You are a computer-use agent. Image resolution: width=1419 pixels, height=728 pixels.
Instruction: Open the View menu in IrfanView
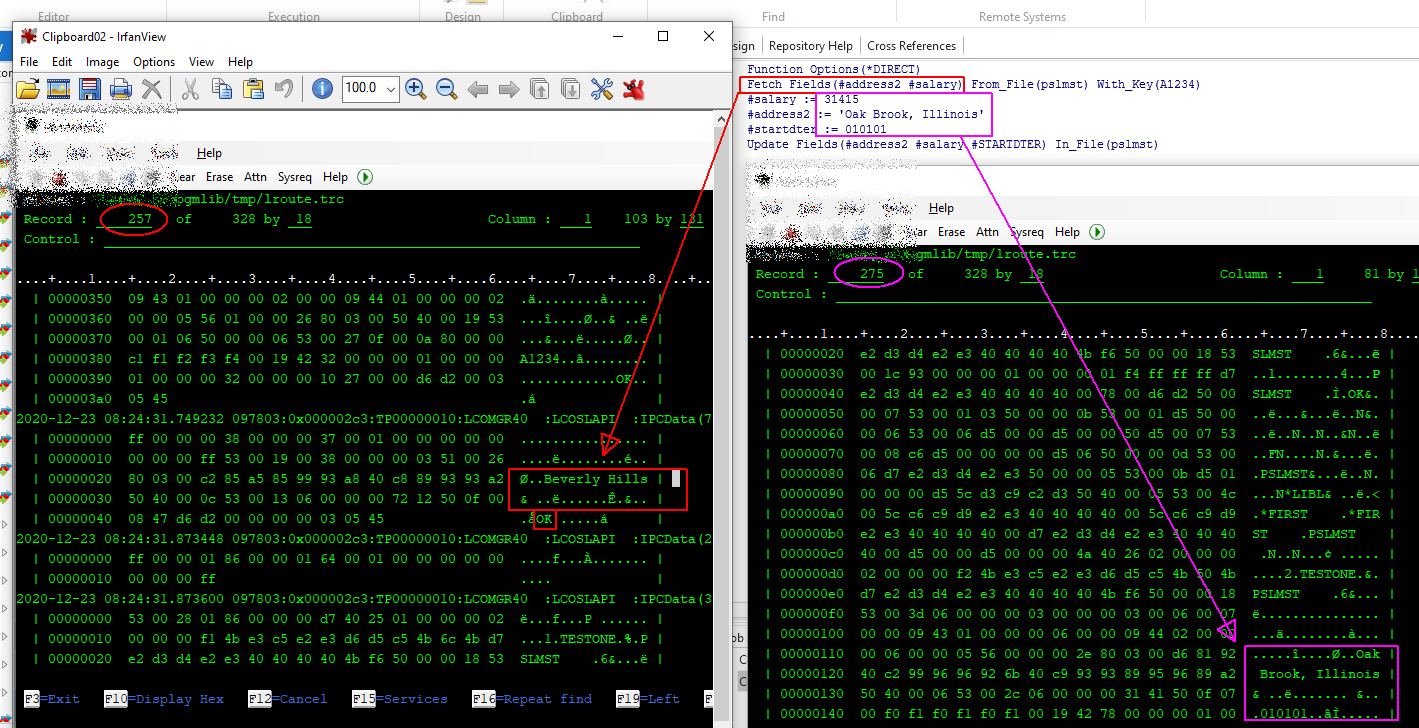pos(201,62)
